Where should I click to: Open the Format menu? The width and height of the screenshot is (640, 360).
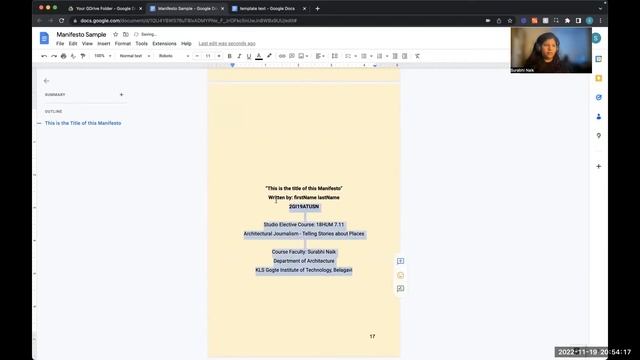[x=122, y=44]
